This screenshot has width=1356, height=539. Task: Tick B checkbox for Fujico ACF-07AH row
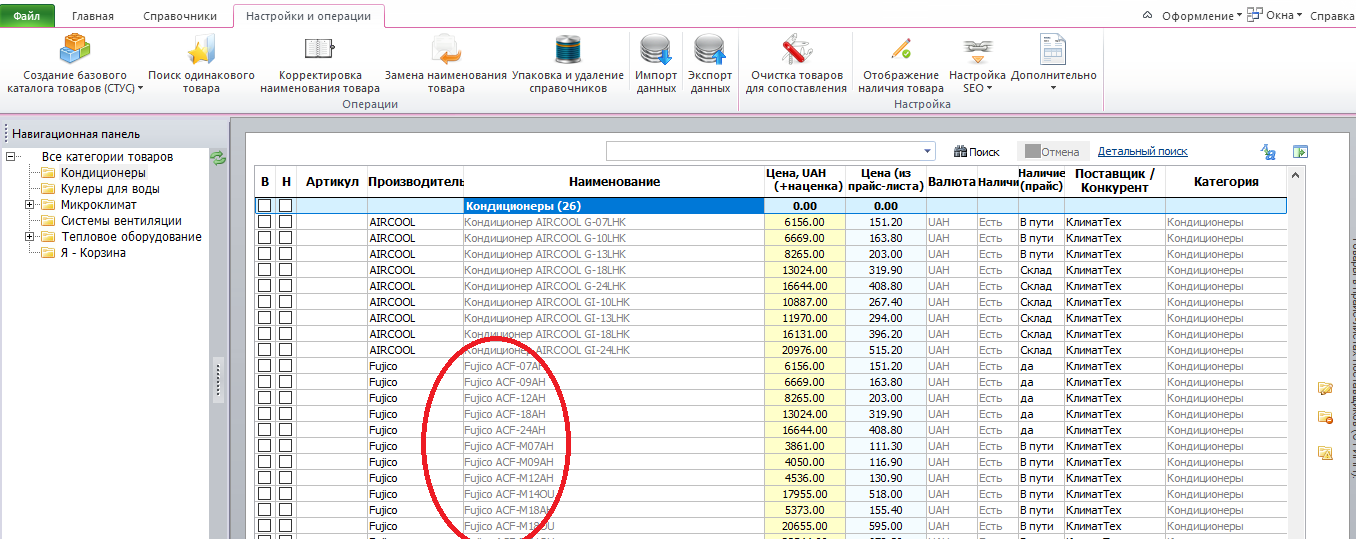click(265, 366)
